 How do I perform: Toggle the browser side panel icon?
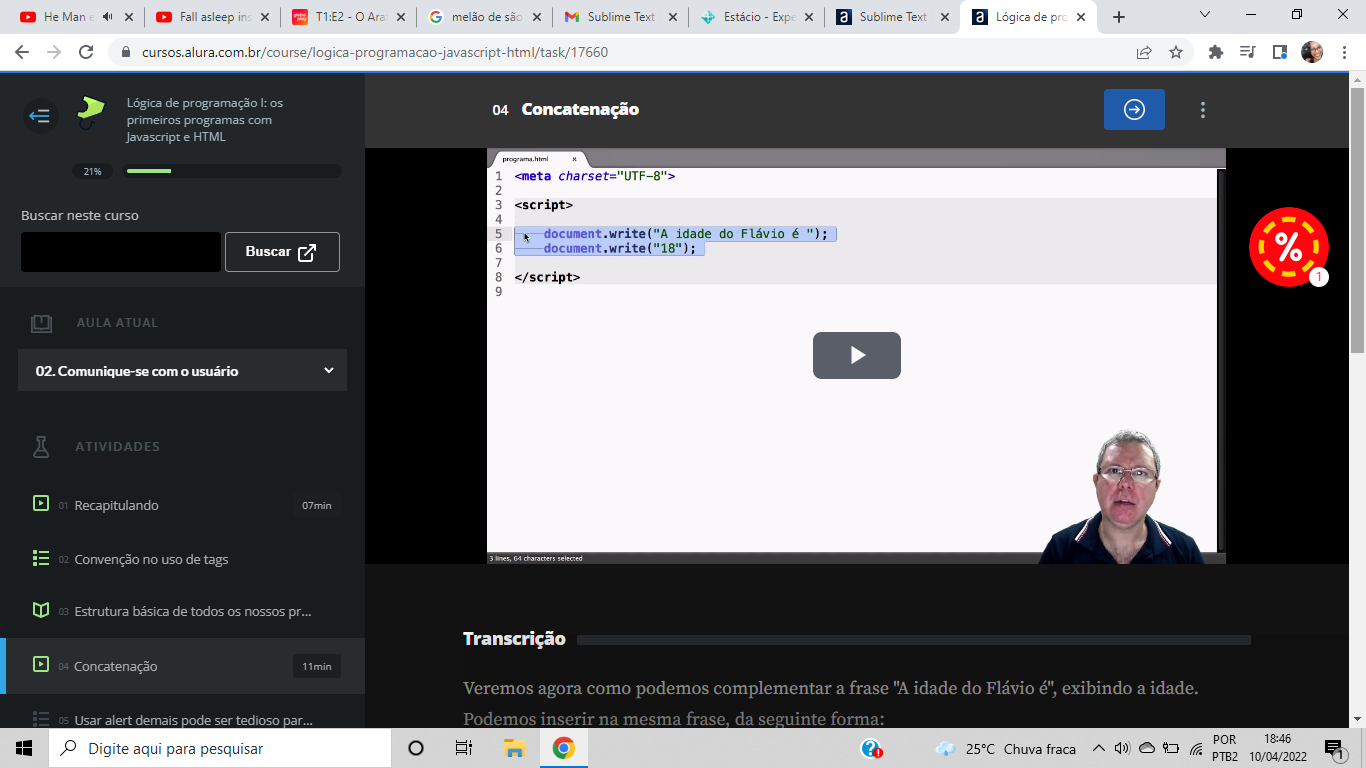[x=1279, y=52]
